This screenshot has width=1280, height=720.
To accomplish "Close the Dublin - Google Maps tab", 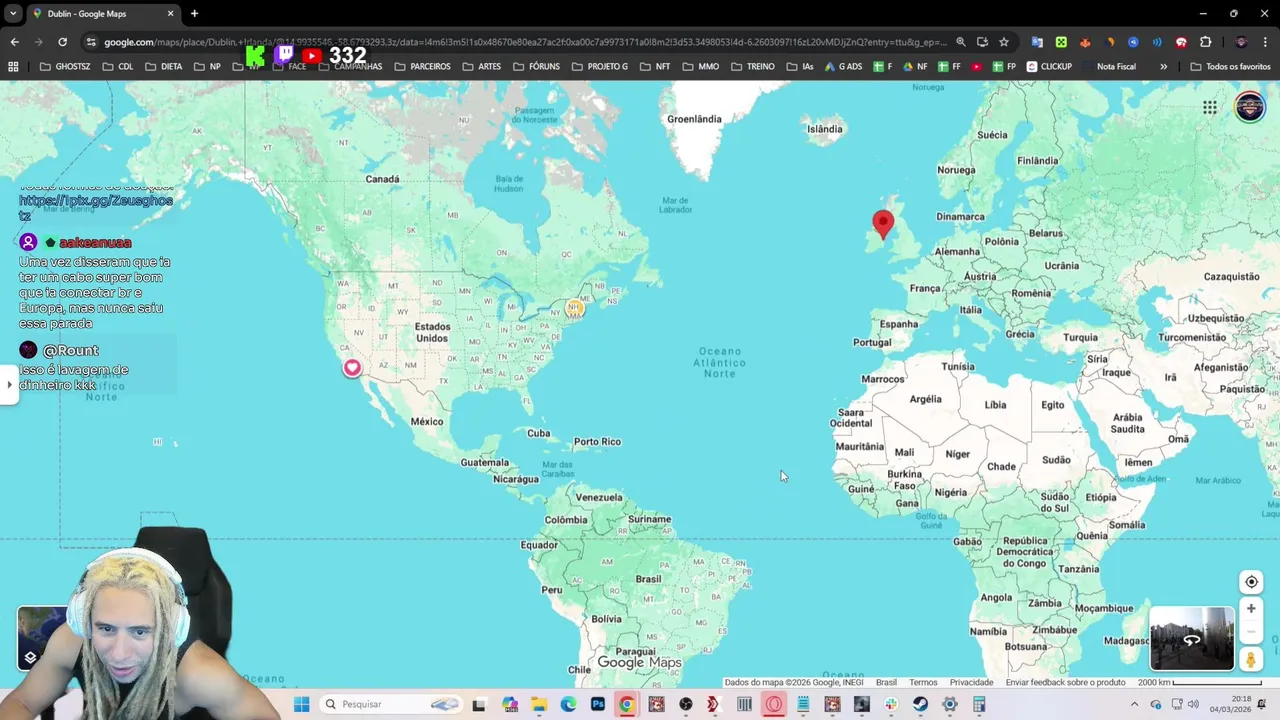I will pyautogui.click(x=170, y=13).
